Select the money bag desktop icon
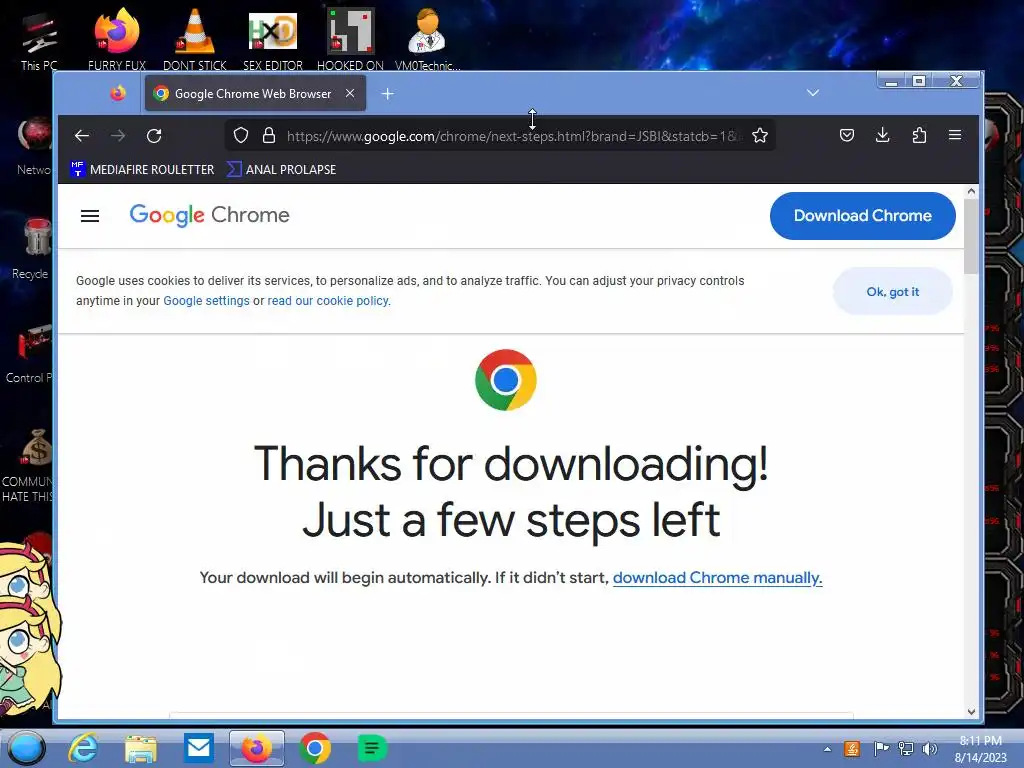This screenshot has height=768, width=1024. click(x=29, y=466)
